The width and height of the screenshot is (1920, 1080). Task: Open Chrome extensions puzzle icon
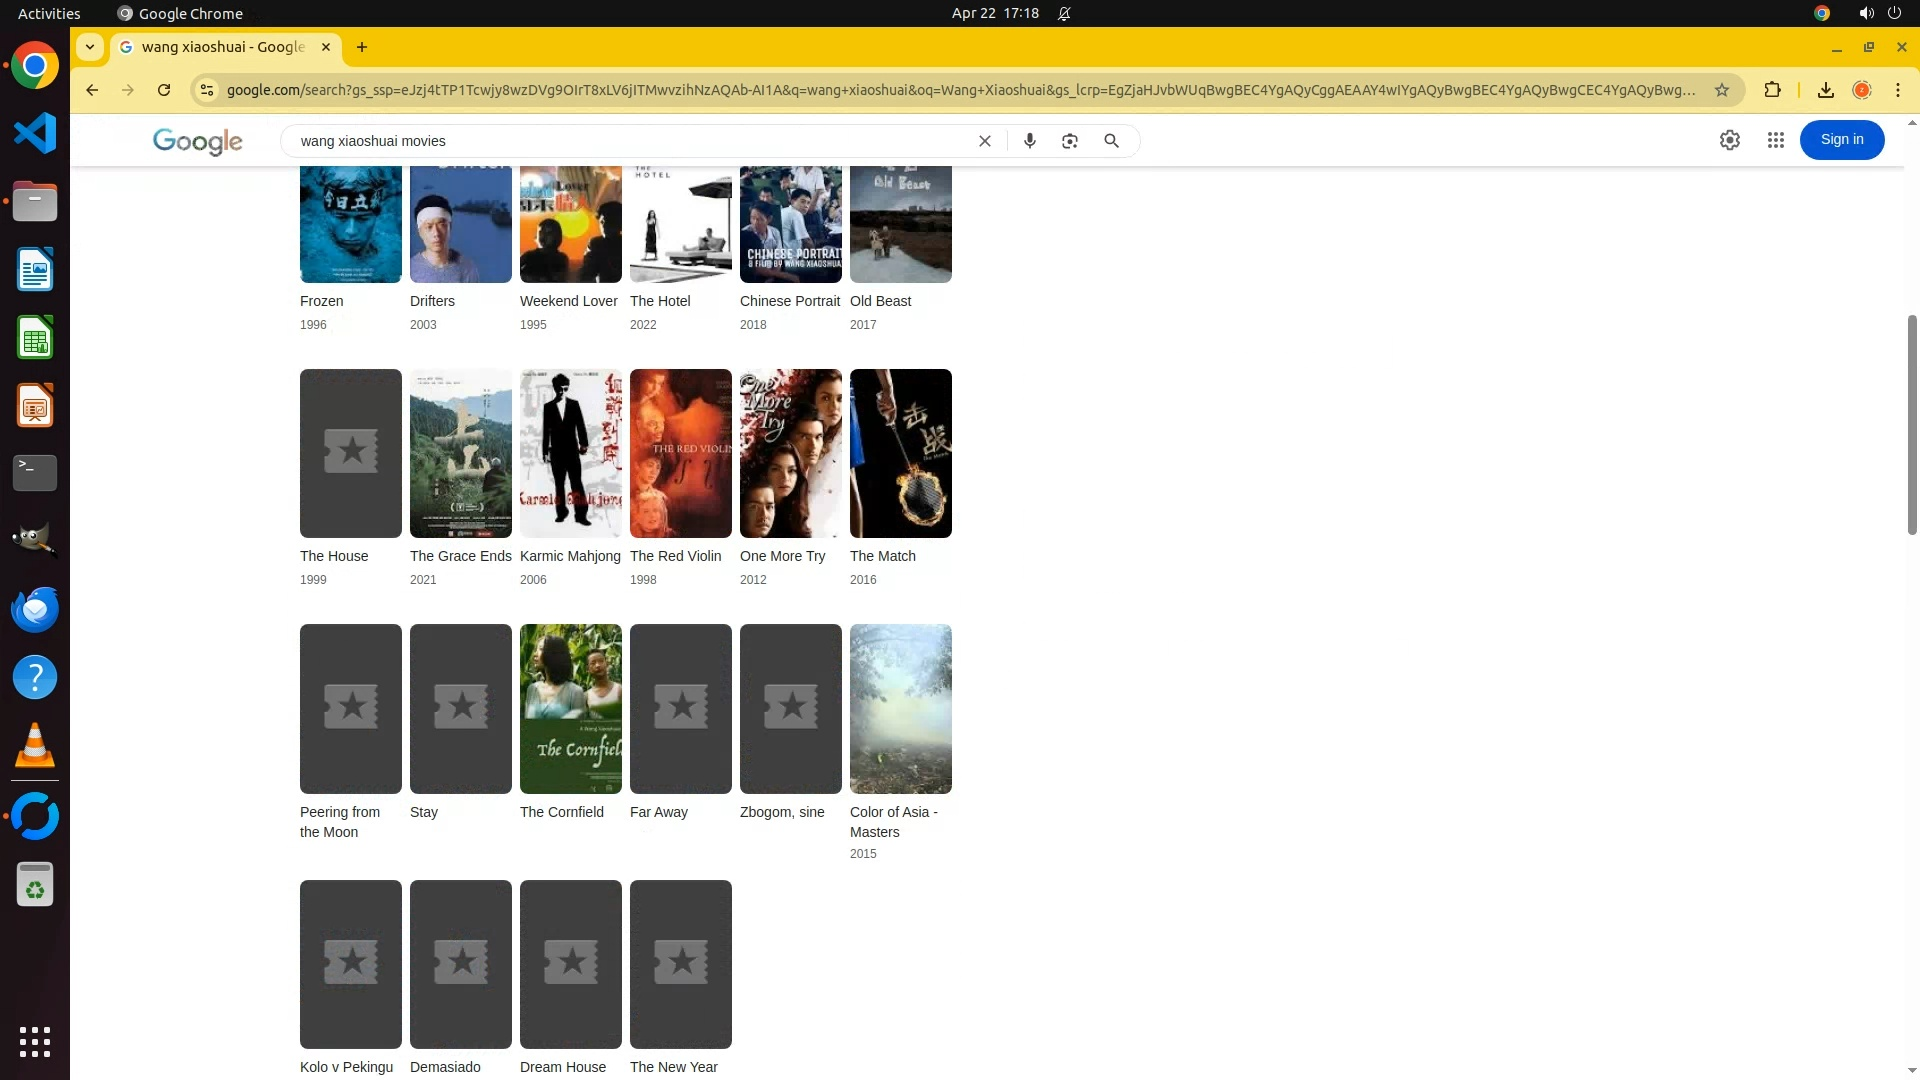pyautogui.click(x=1772, y=90)
